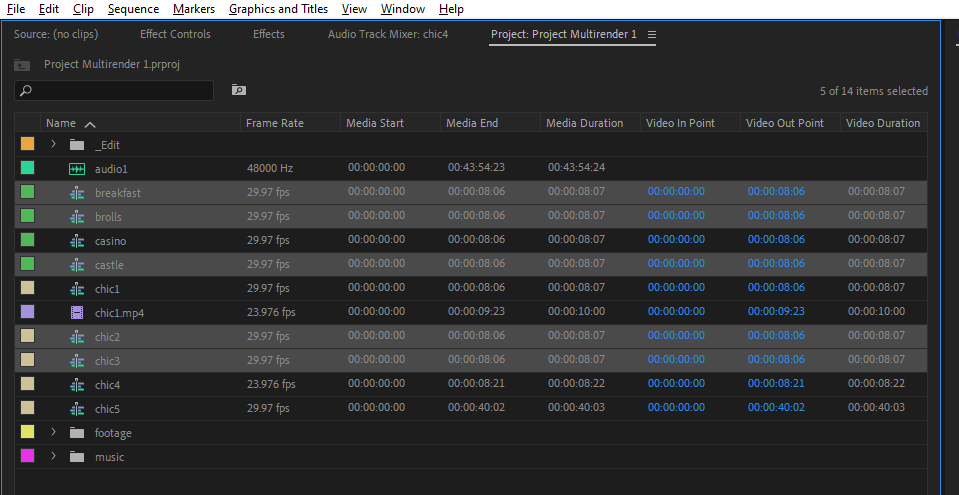Expand the _Edit bin
Image resolution: width=959 pixels, height=495 pixels.
tap(53, 144)
